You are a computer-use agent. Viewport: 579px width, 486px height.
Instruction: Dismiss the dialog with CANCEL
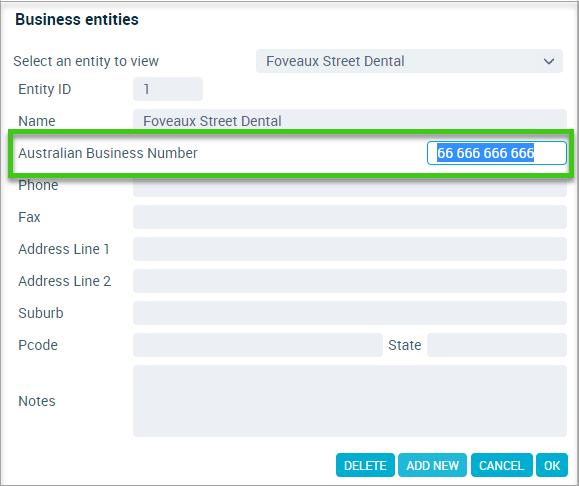pos(501,465)
